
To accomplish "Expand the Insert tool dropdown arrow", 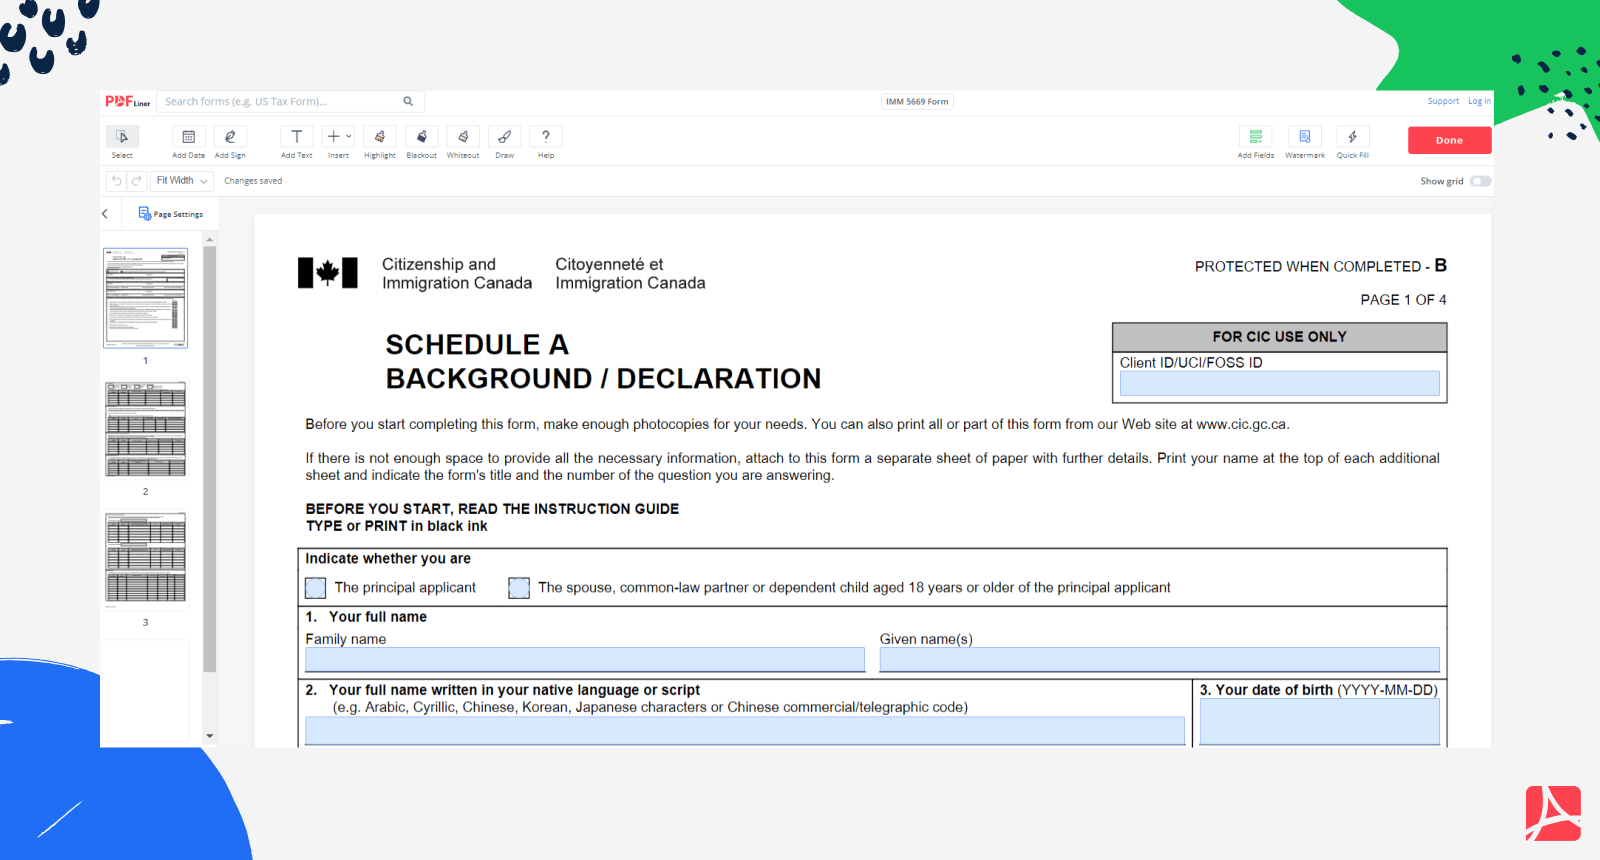I will 349,136.
